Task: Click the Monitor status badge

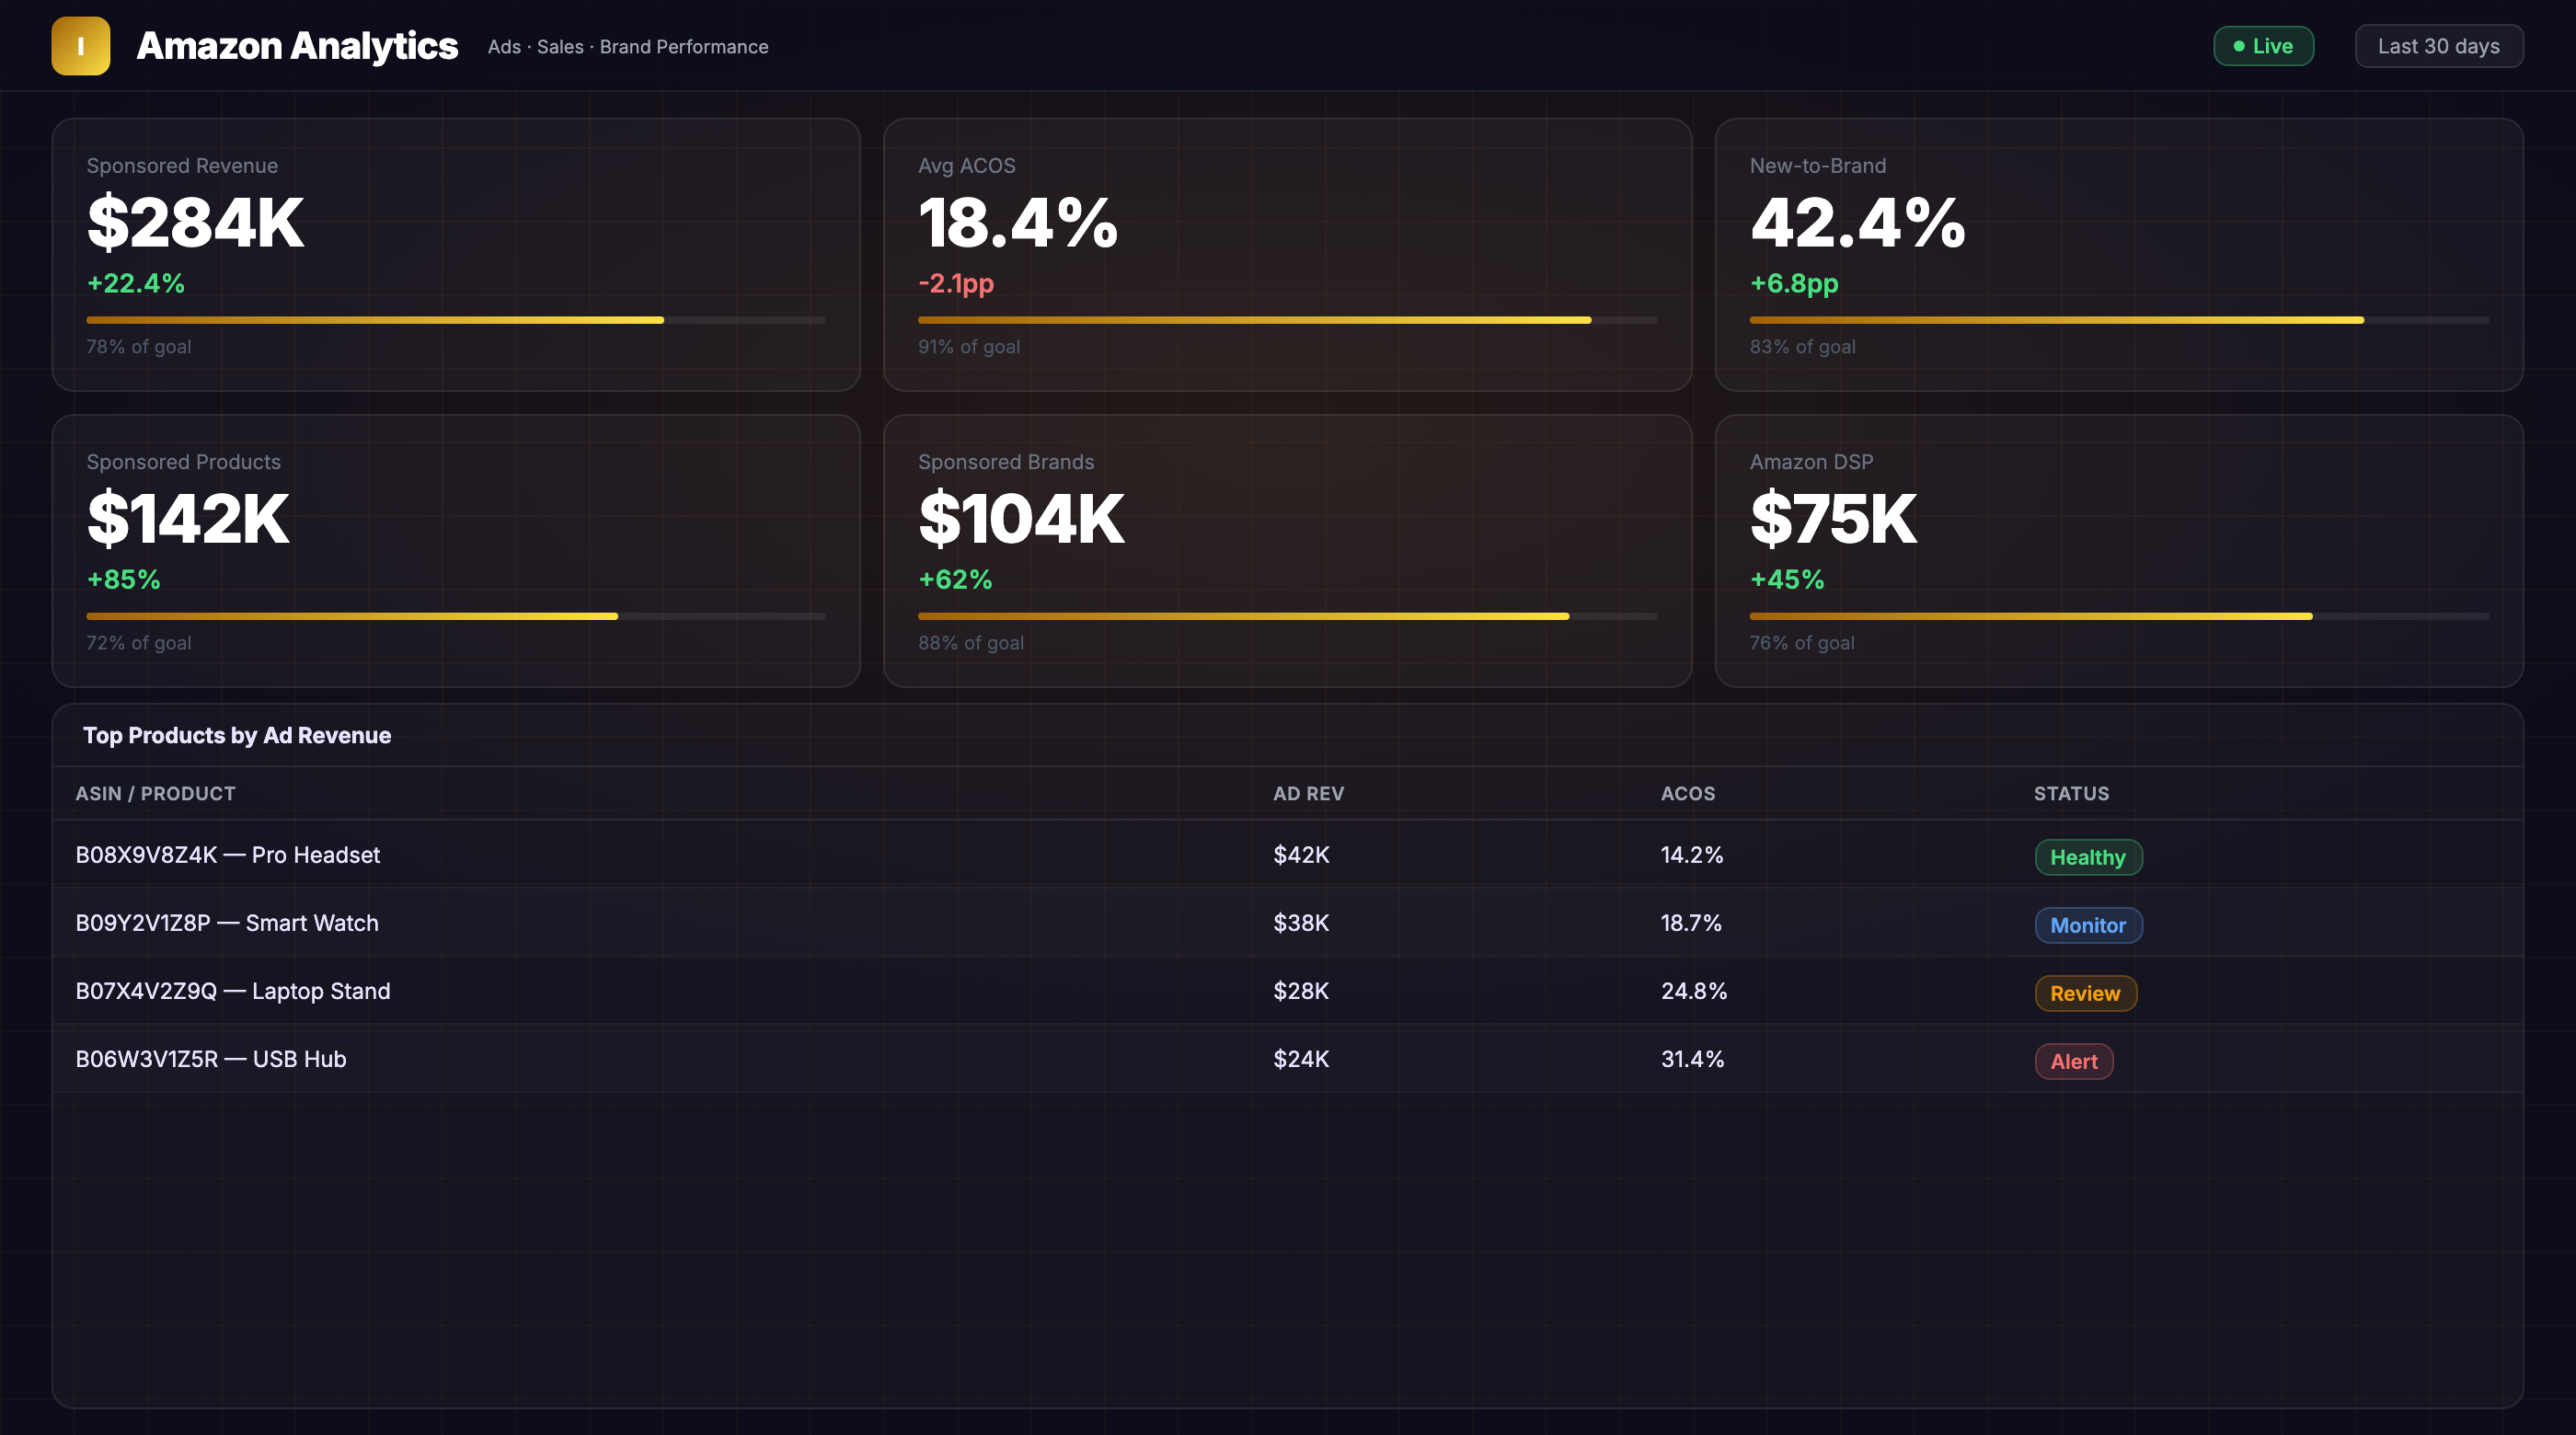Action: [x=2088, y=925]
